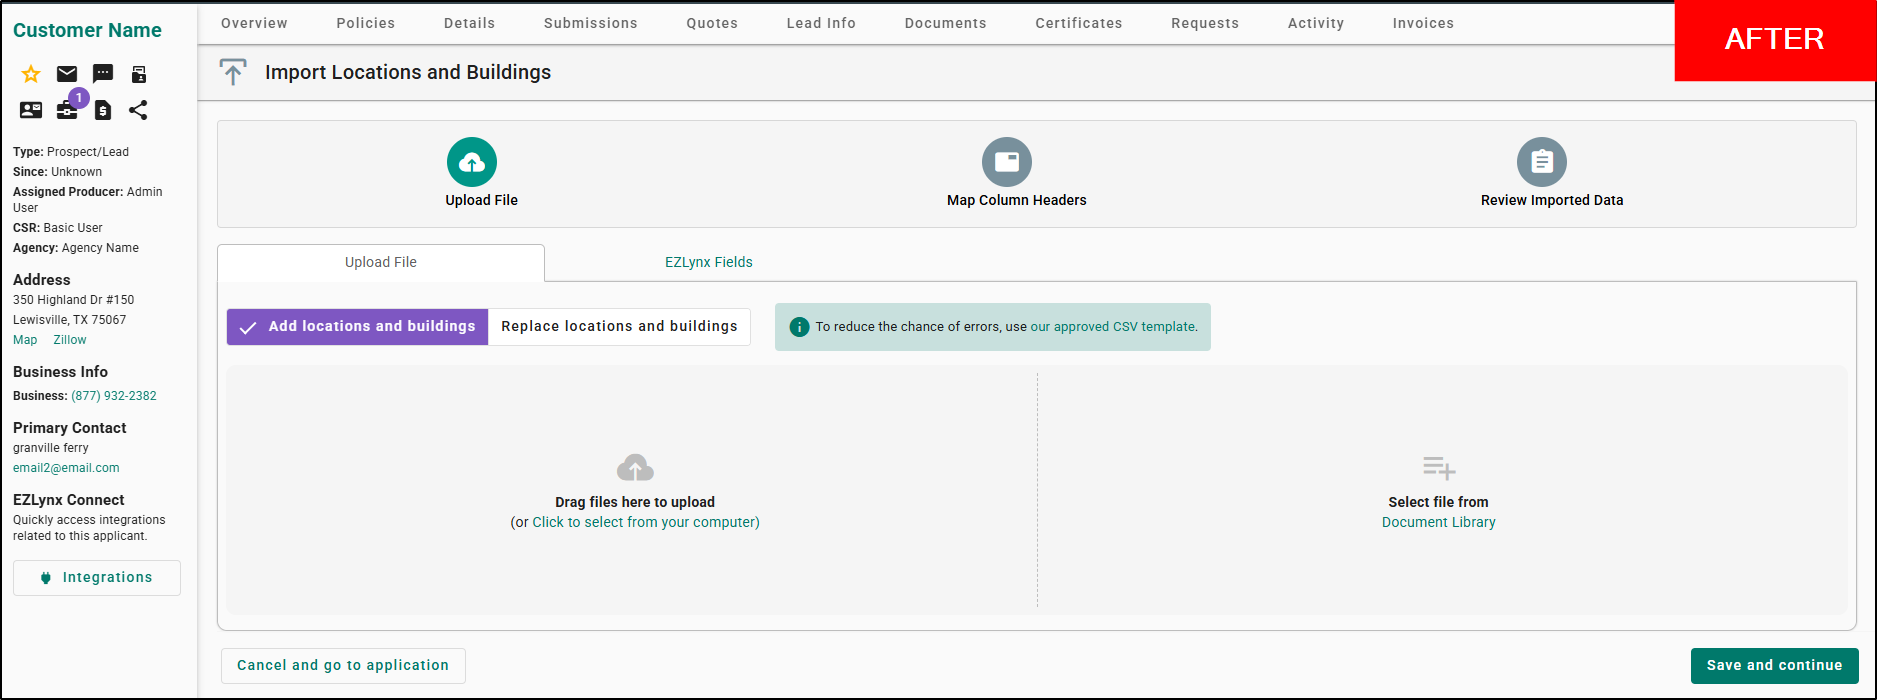Open the Overview tab
Viewport: 1877px width, 700px height.
254,23
